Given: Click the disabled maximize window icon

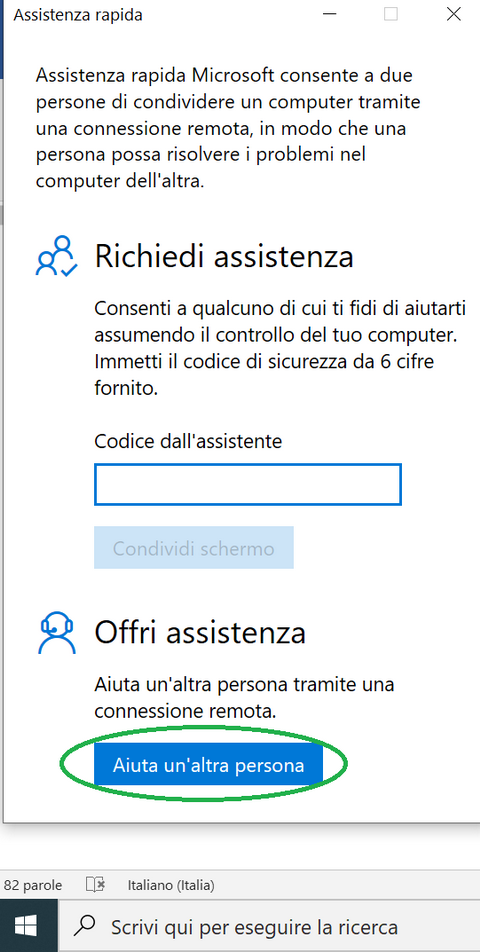Looking at the screenshot, I should click(x=391, y=14).
